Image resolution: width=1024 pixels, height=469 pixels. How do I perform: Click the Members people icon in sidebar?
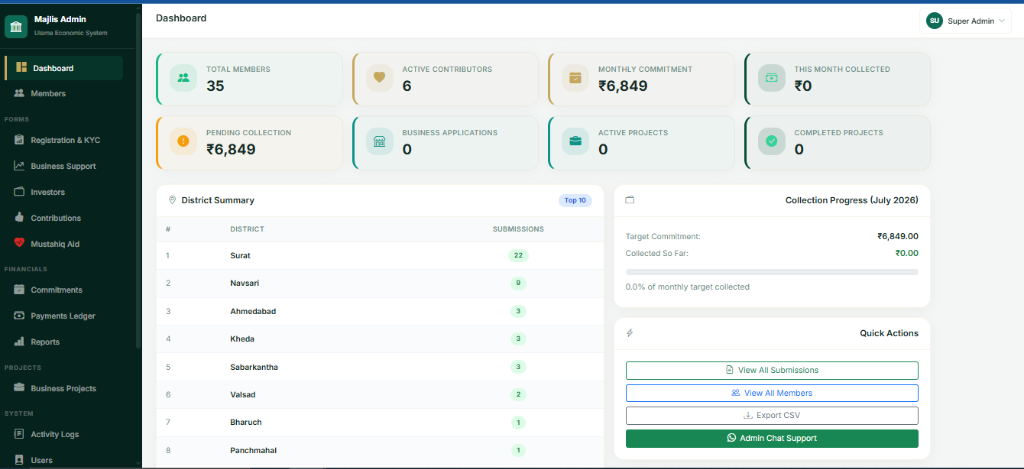(19, 93)
